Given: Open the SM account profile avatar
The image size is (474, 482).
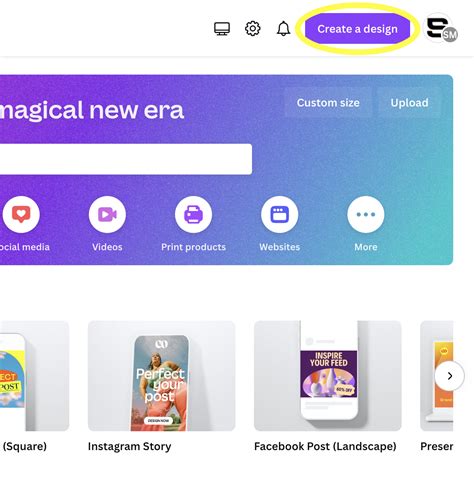Looking at the screenshot, I should 441,29.
